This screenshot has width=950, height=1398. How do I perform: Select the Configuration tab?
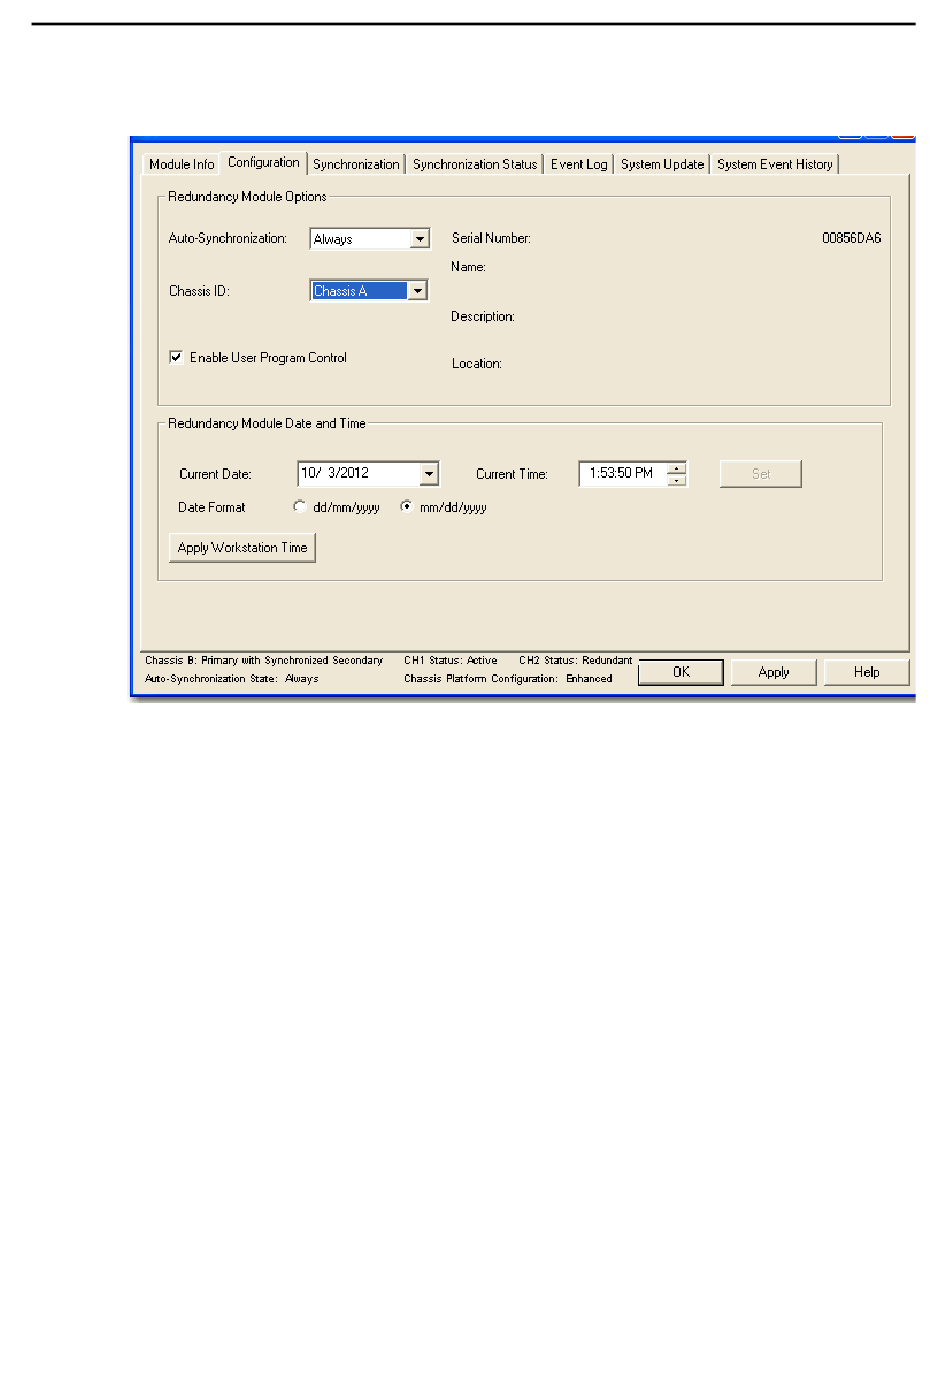point(263,162)
